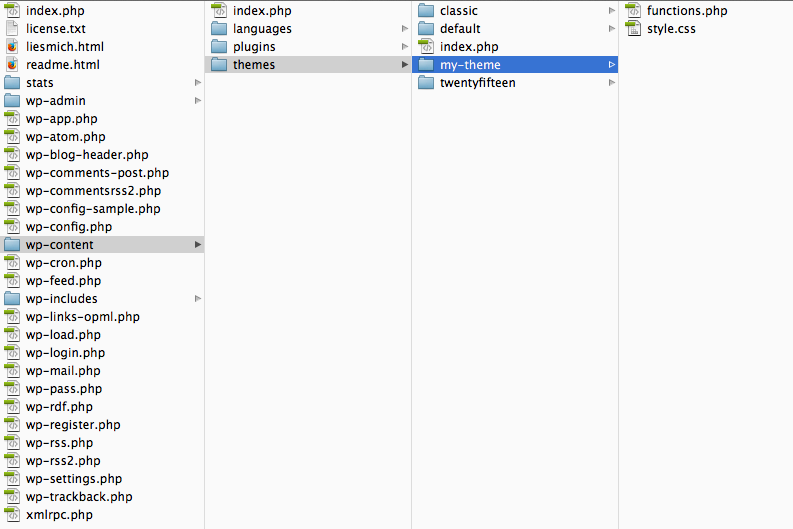Viewport: 793px width, 529px height.
Task: Select the stats folder icon
Action: pyautogui.click(x=12, y=82)
